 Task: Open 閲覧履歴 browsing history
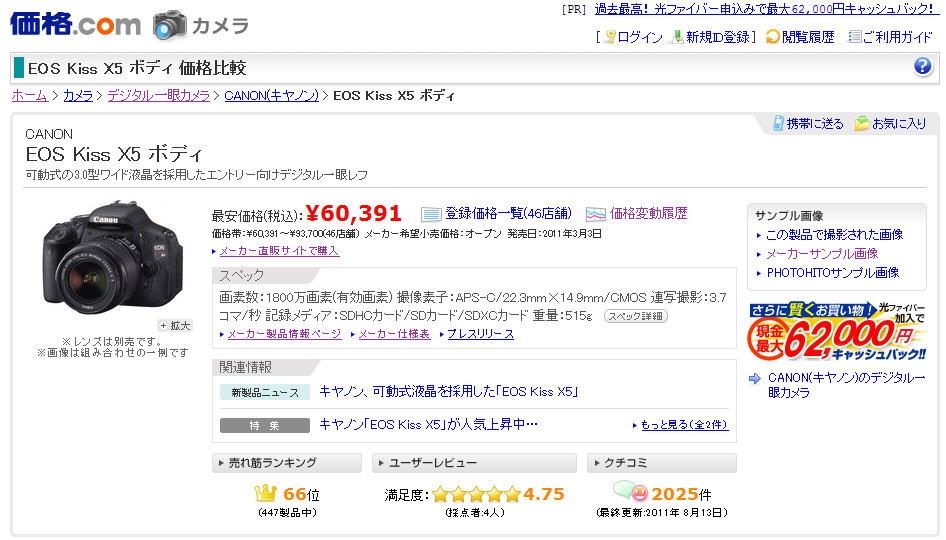click(x=801, y=37)
